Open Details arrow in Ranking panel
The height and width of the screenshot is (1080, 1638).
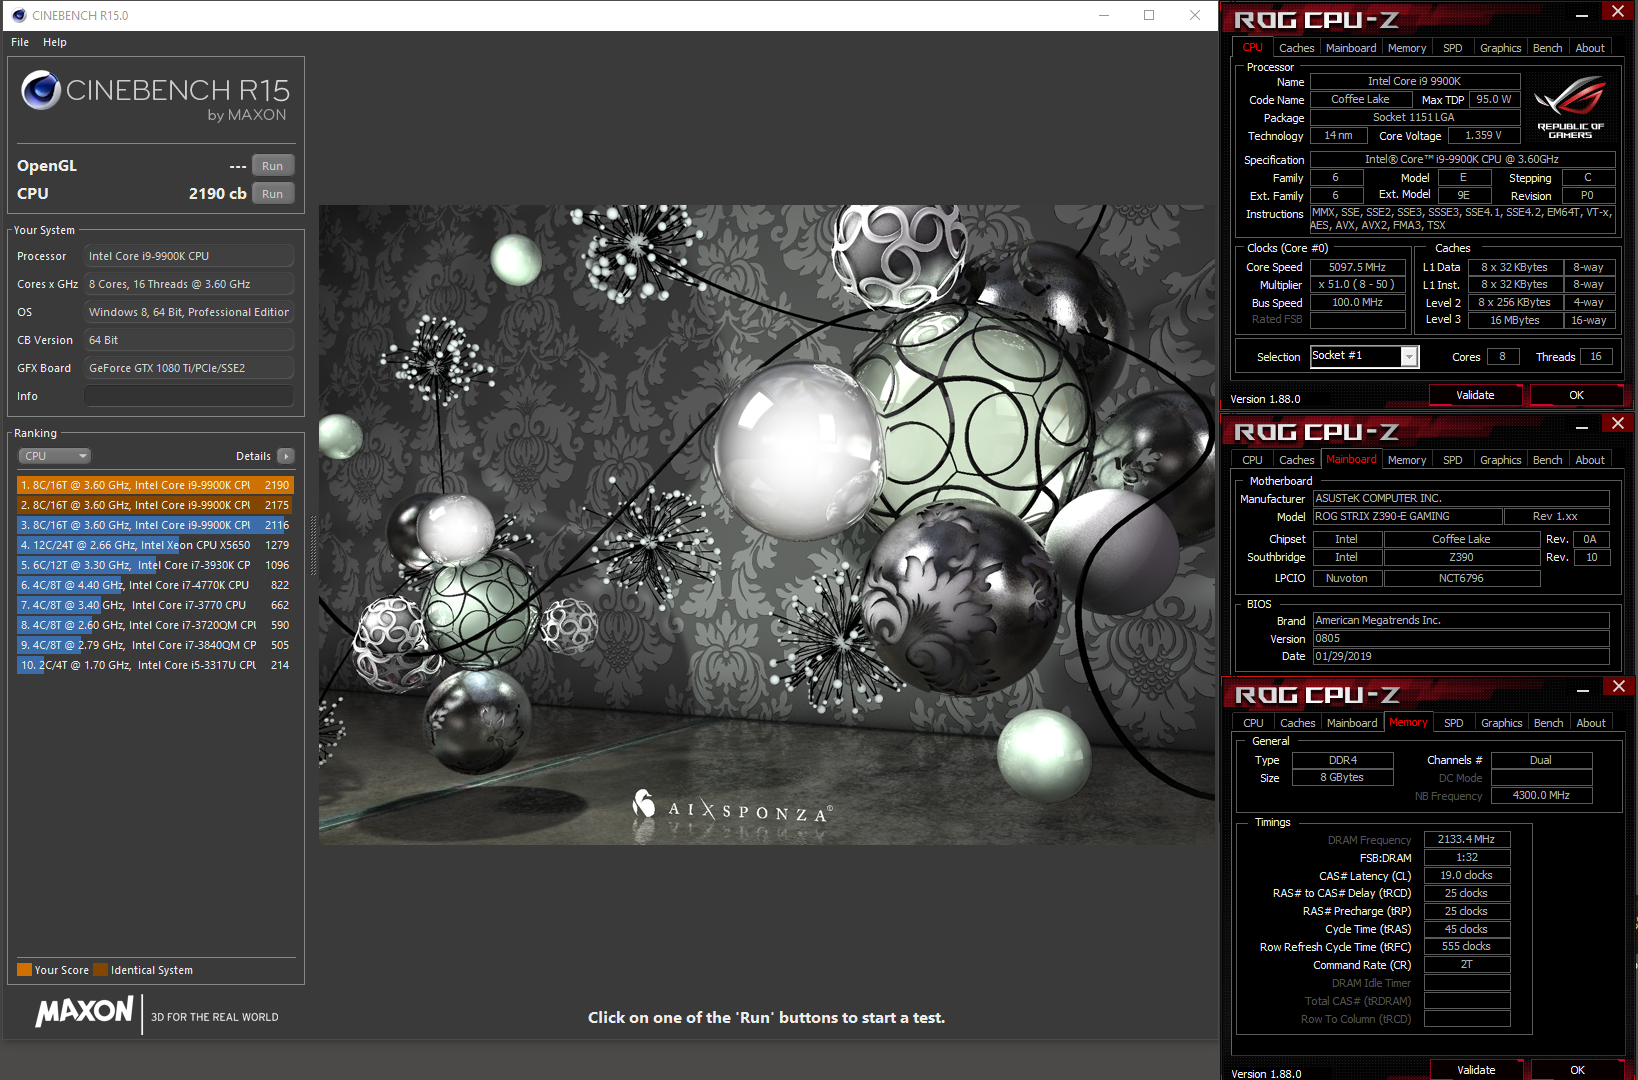(286, 456)
